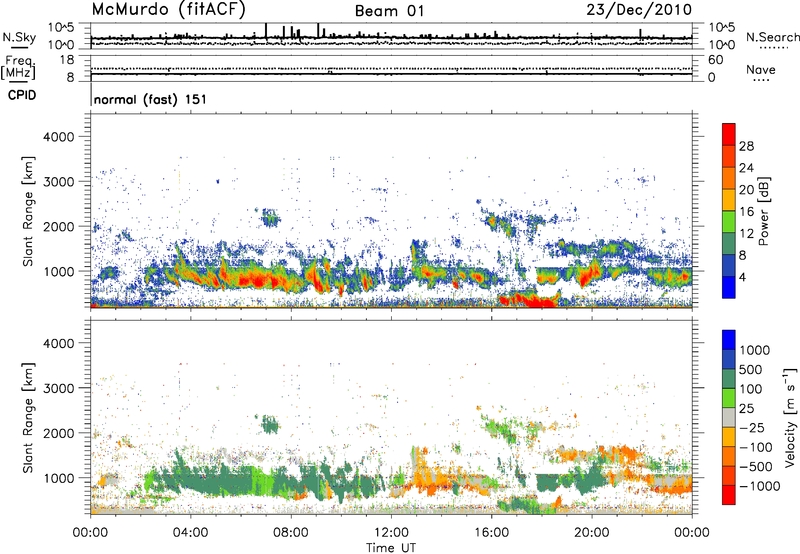Click the 12 label on power colorbar
This screenshot has height=554, width=800.
point(746,234)
